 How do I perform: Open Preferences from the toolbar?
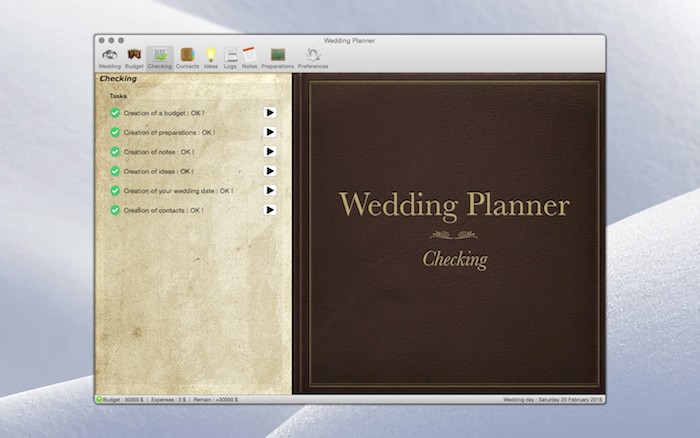(x=313, y=58)
